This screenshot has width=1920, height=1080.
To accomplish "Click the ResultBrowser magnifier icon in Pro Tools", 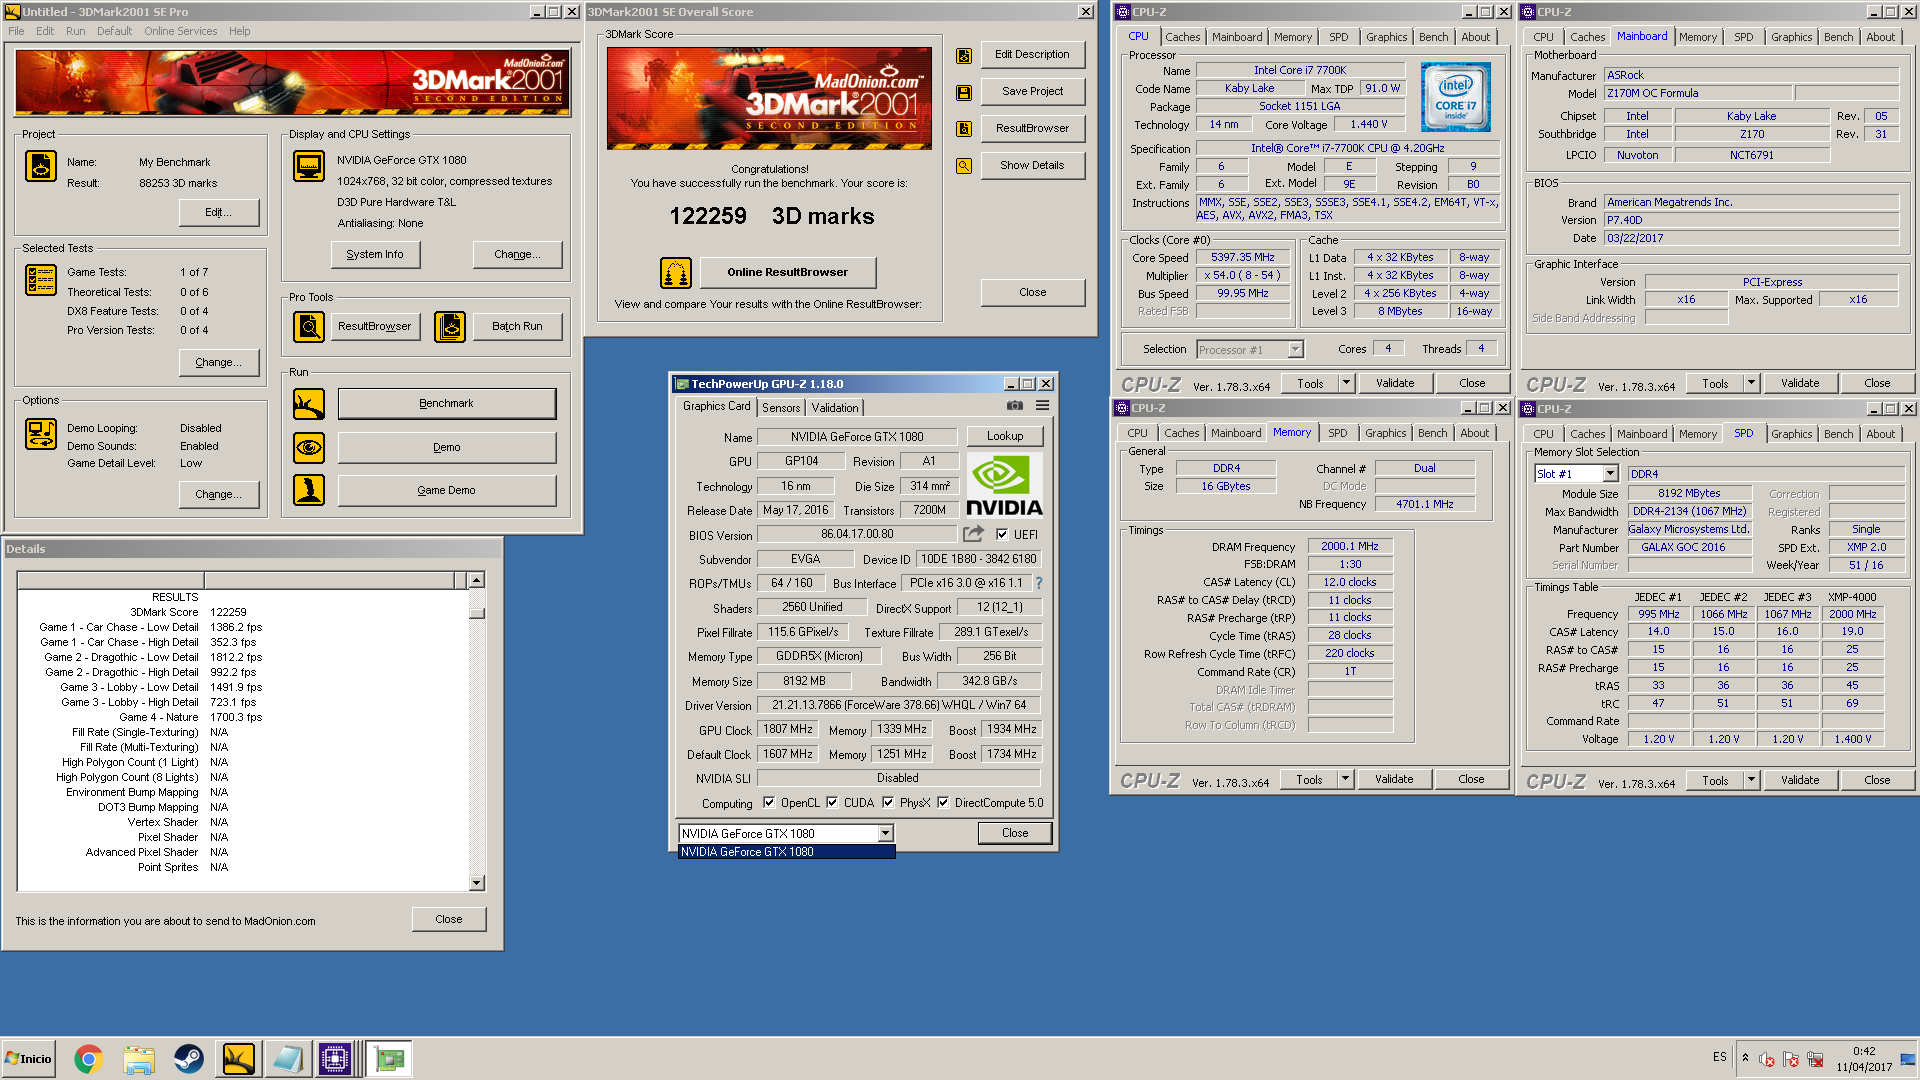I will [309, 327].
